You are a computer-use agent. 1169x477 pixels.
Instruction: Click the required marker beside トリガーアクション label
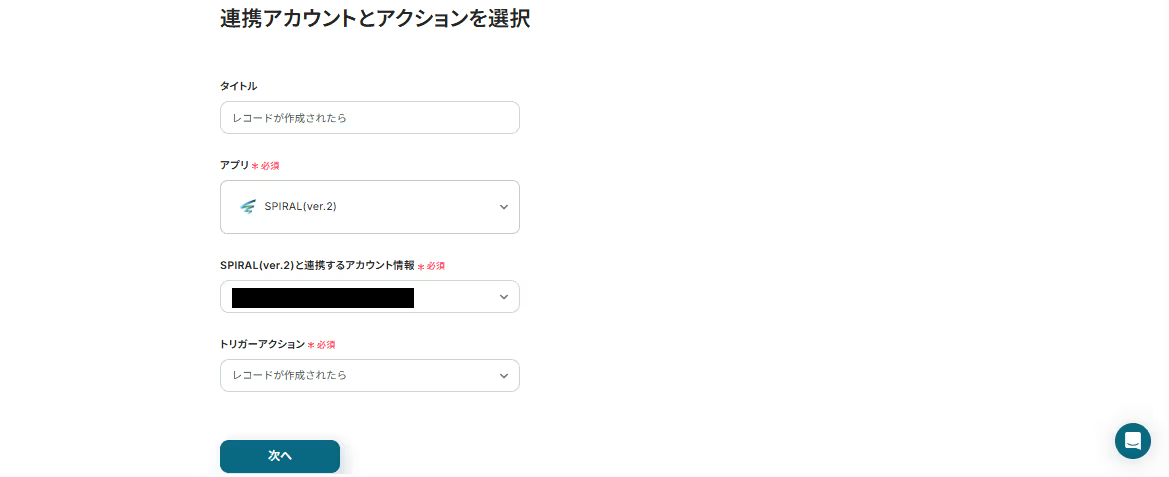coord(321,345)
